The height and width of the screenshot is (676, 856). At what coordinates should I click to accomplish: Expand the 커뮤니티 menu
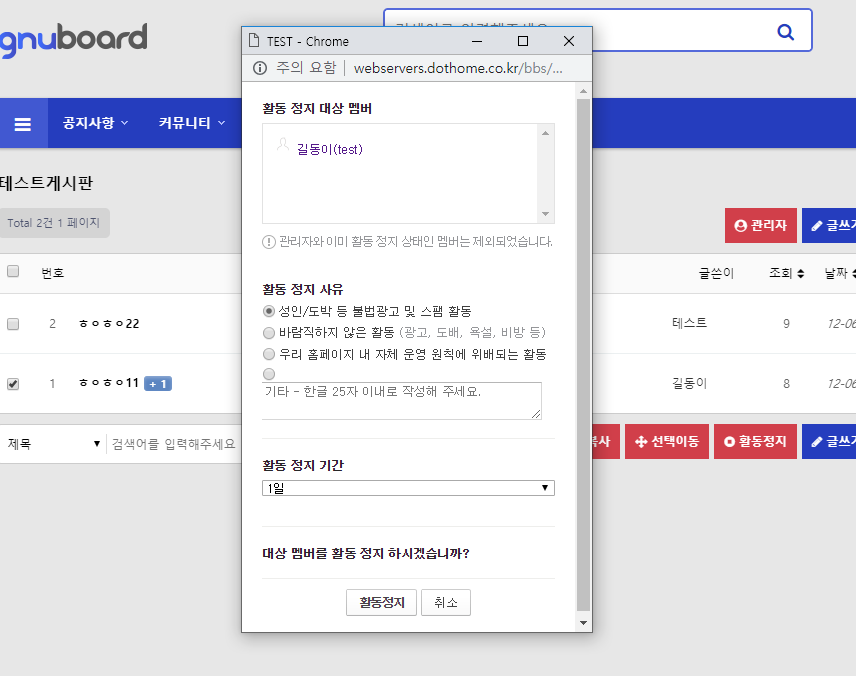[x=191, y=123]
